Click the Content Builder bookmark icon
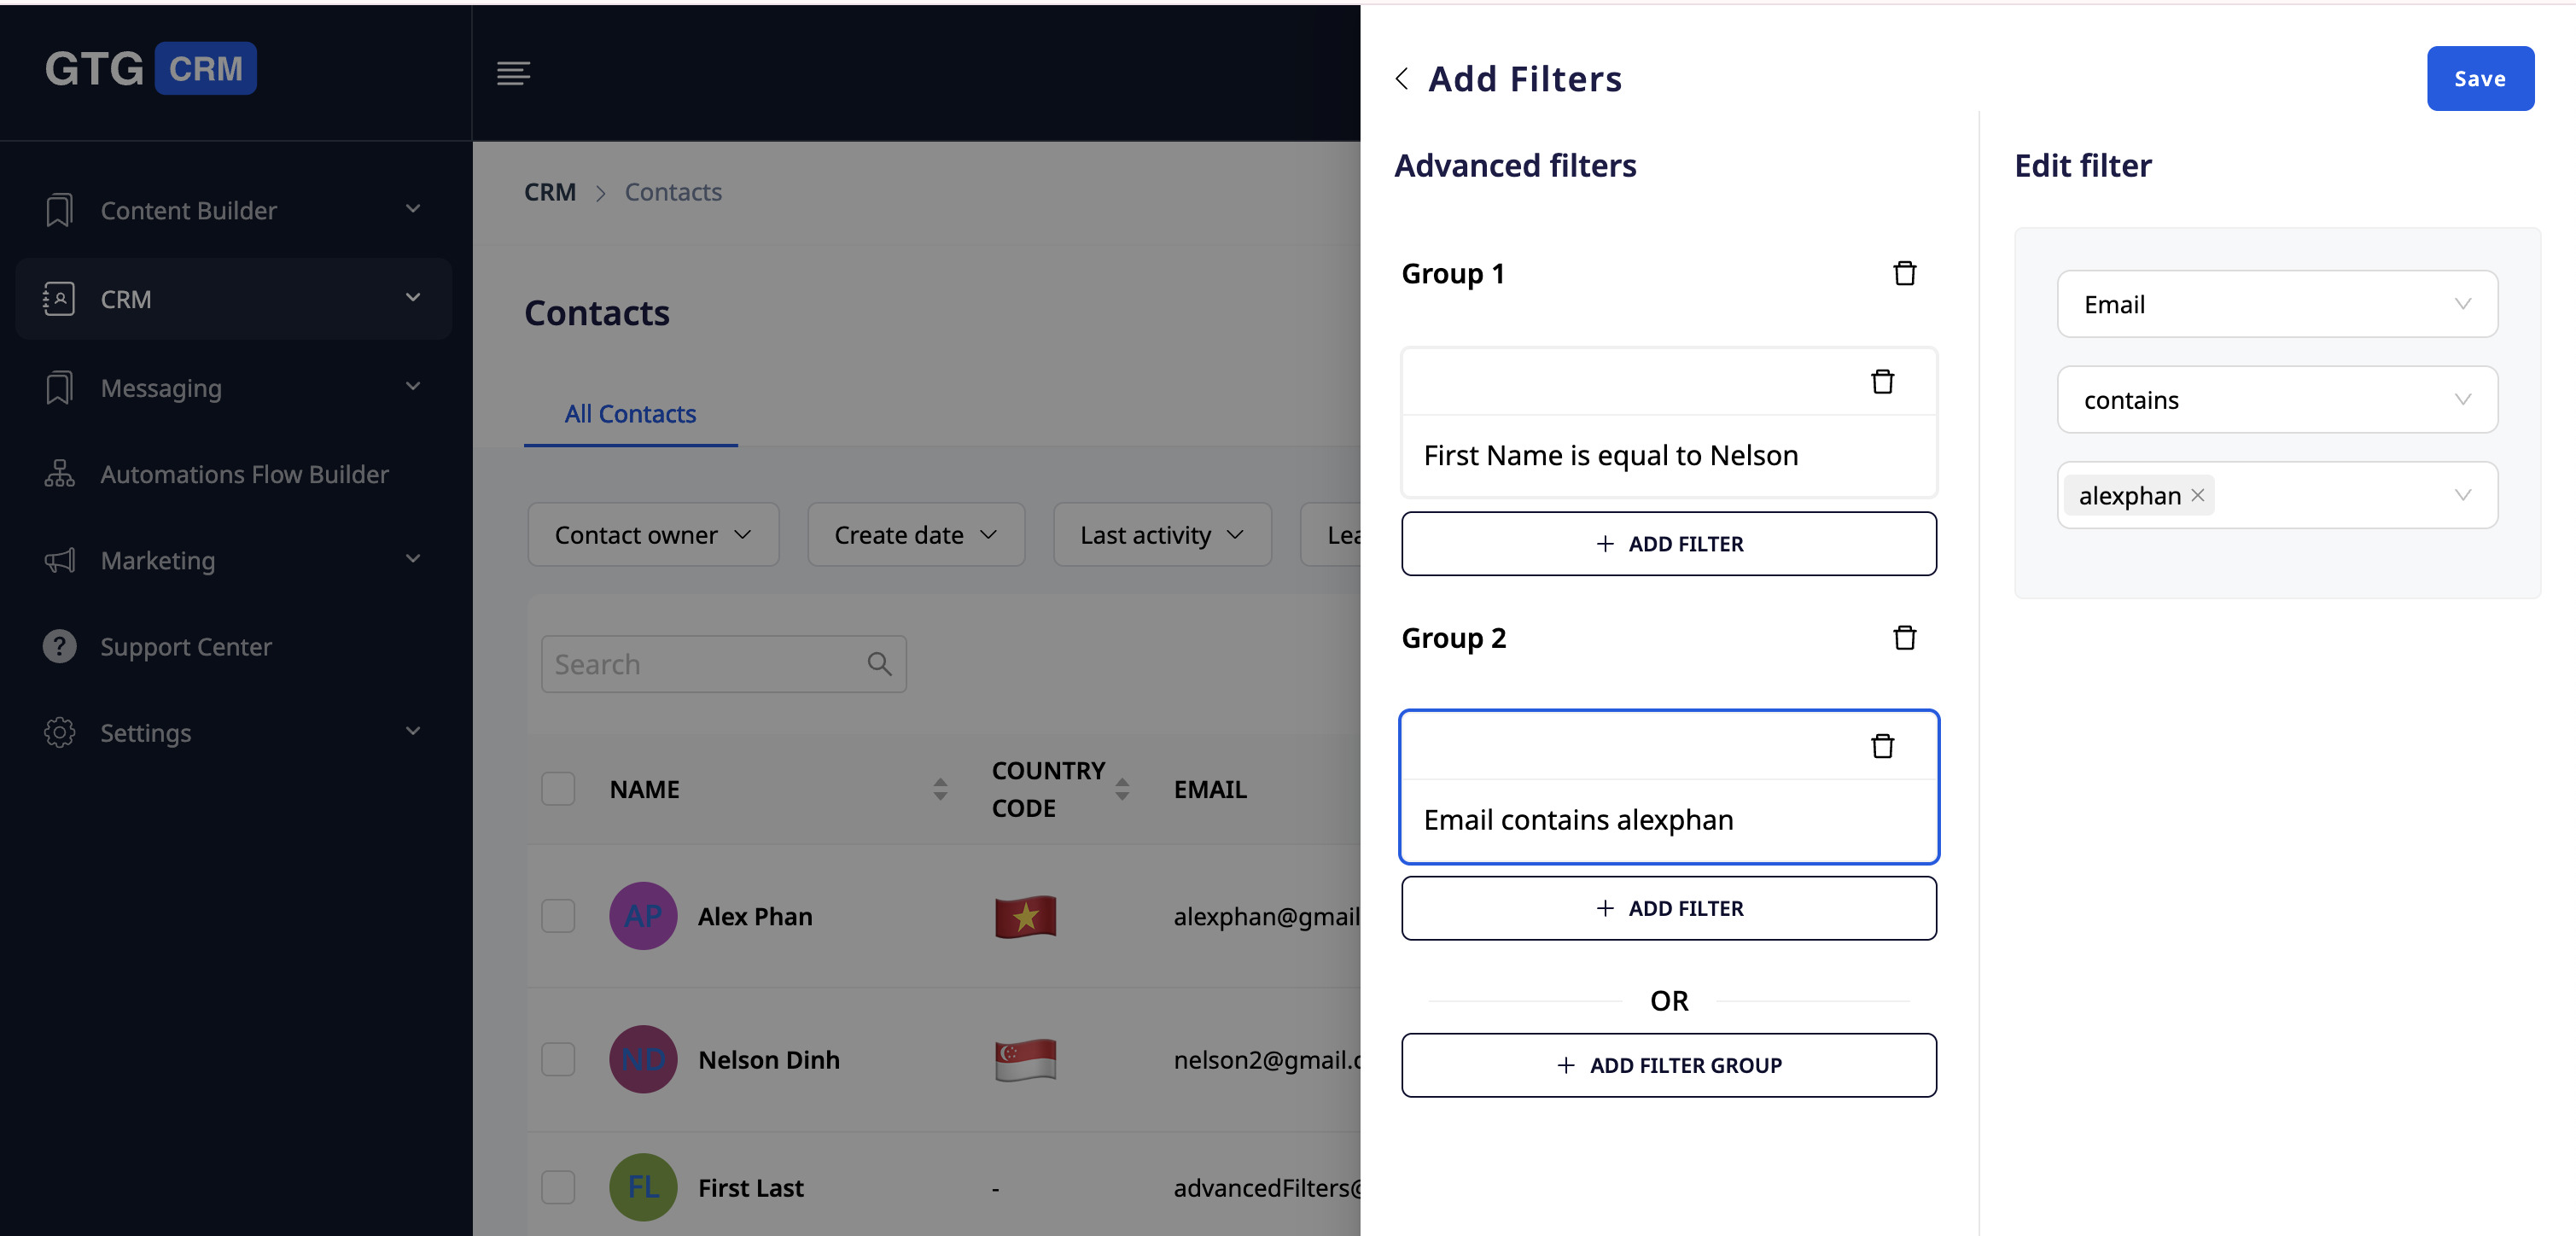 [x=59, y=210]
